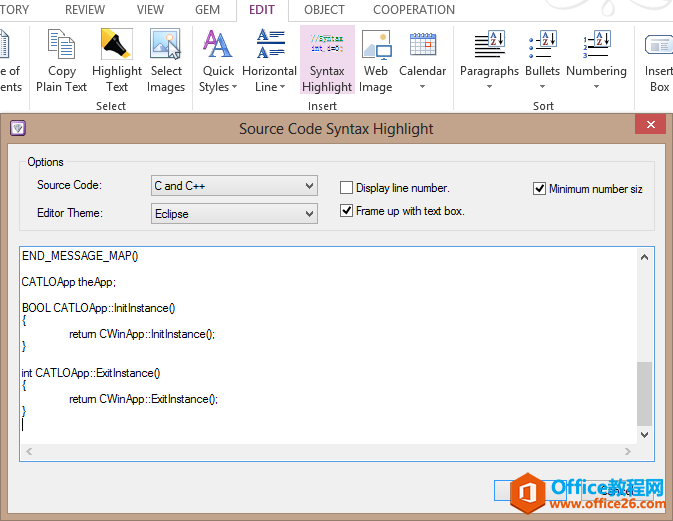Toggle Minimum number size checkbox
This screenshot has width=673, height=521.
tap(540, 188)
